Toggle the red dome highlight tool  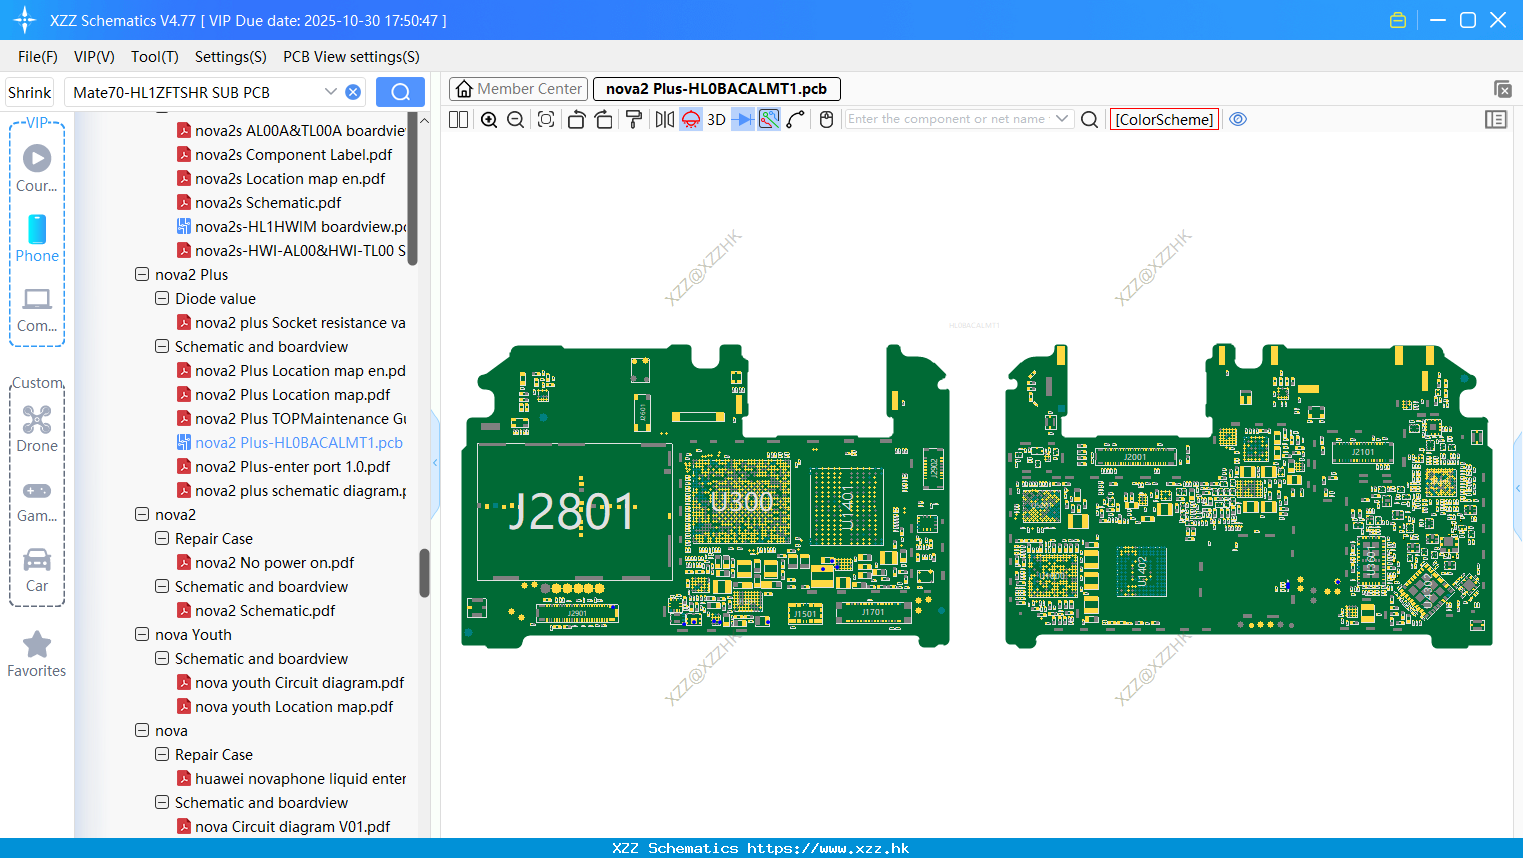(x=691, y=119)
